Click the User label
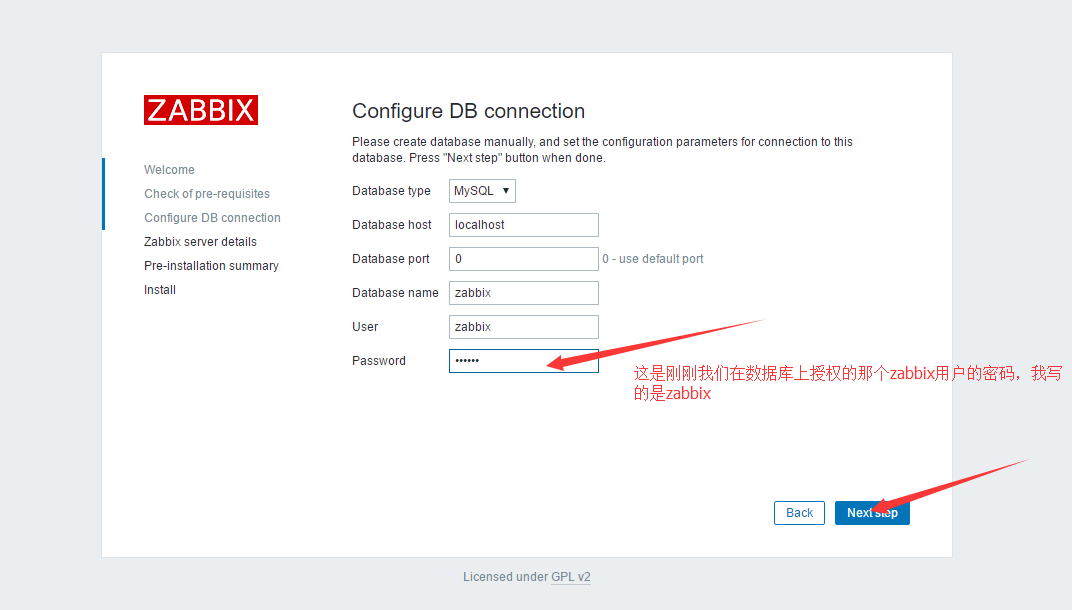The height and width of the screenshot is (610, 1072). pyautogui.click(x=365, y=327)
